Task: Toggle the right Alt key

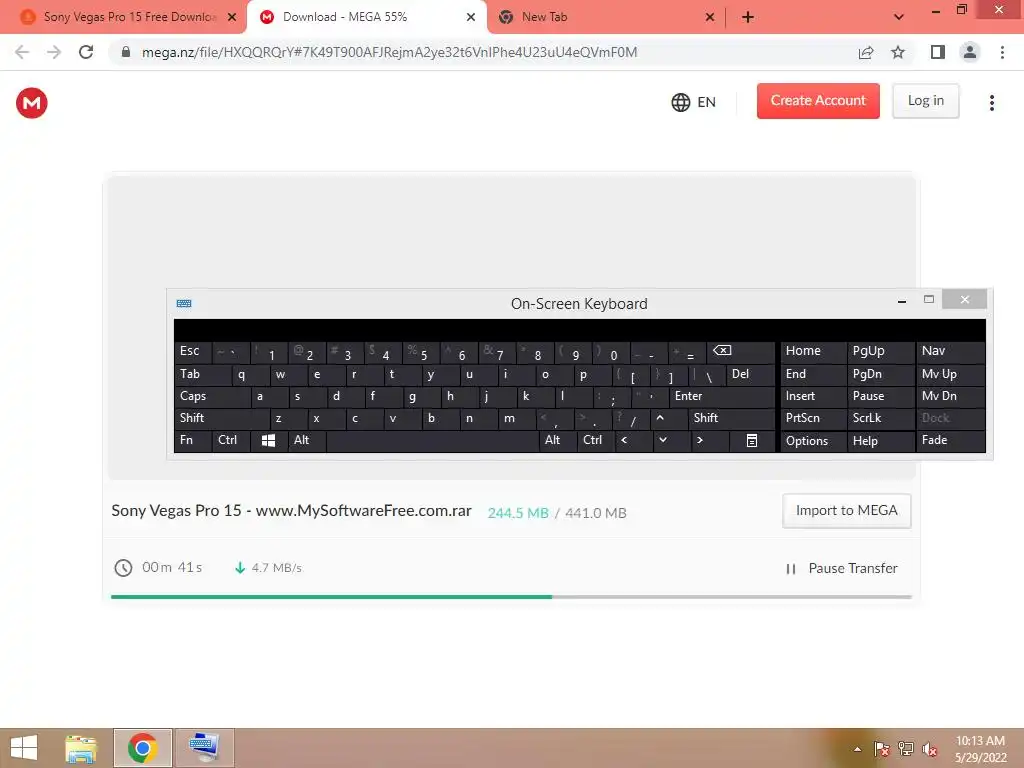Action: [x=557, y=441]
